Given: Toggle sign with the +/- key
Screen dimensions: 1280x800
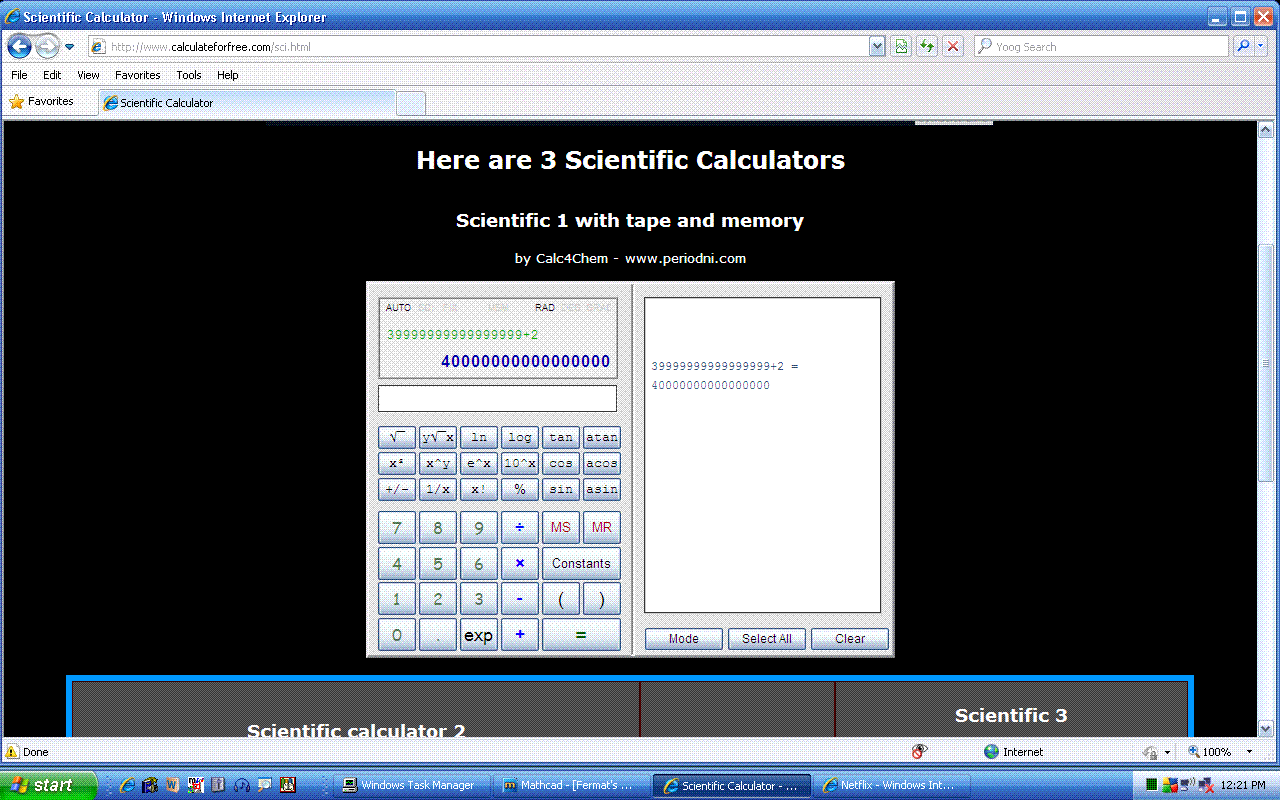Looking at the screenshot, I should (x=397, y=489).
